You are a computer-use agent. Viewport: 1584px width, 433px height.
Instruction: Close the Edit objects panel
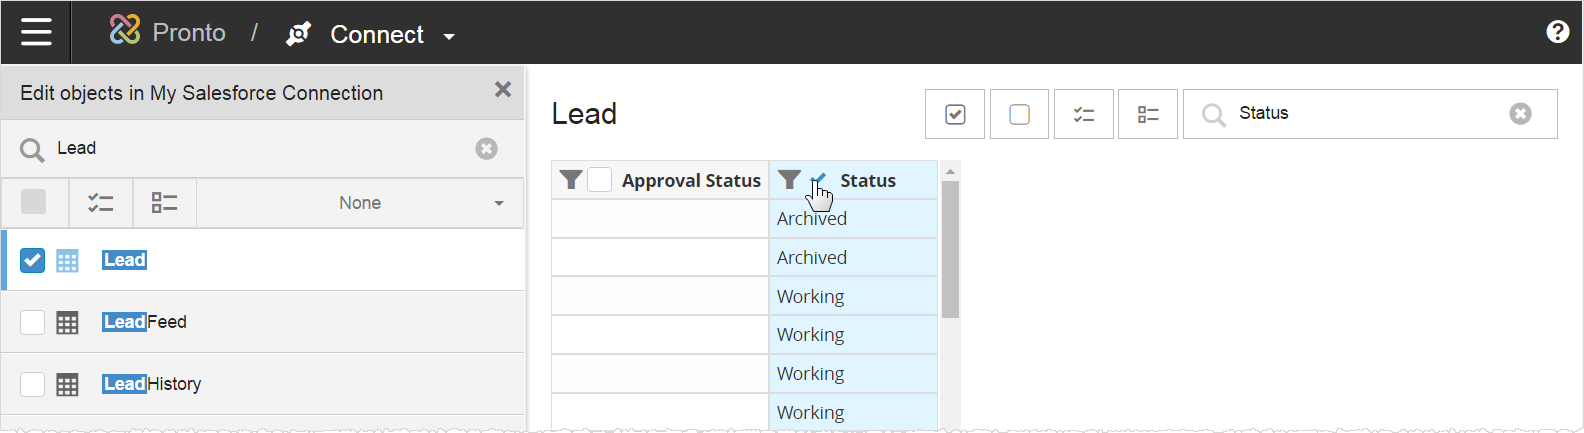tap(503, 90)
